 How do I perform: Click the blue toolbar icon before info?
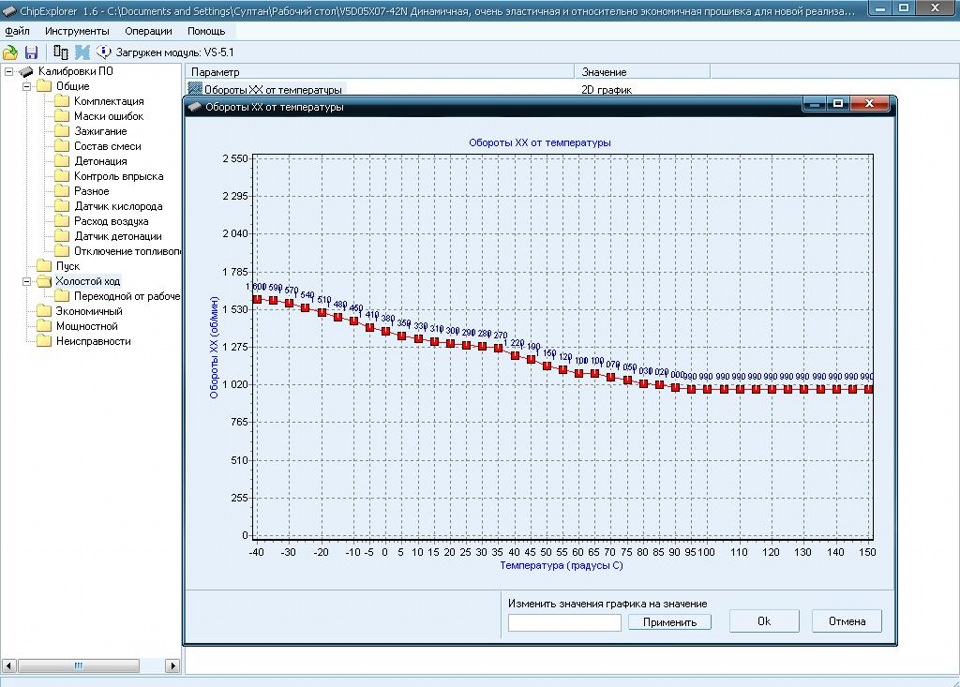[82, 51]
